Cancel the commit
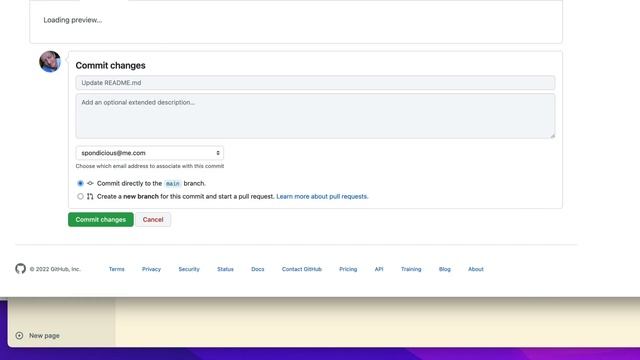The width and height of the screenshot is (640, 360). coord(153,220)
